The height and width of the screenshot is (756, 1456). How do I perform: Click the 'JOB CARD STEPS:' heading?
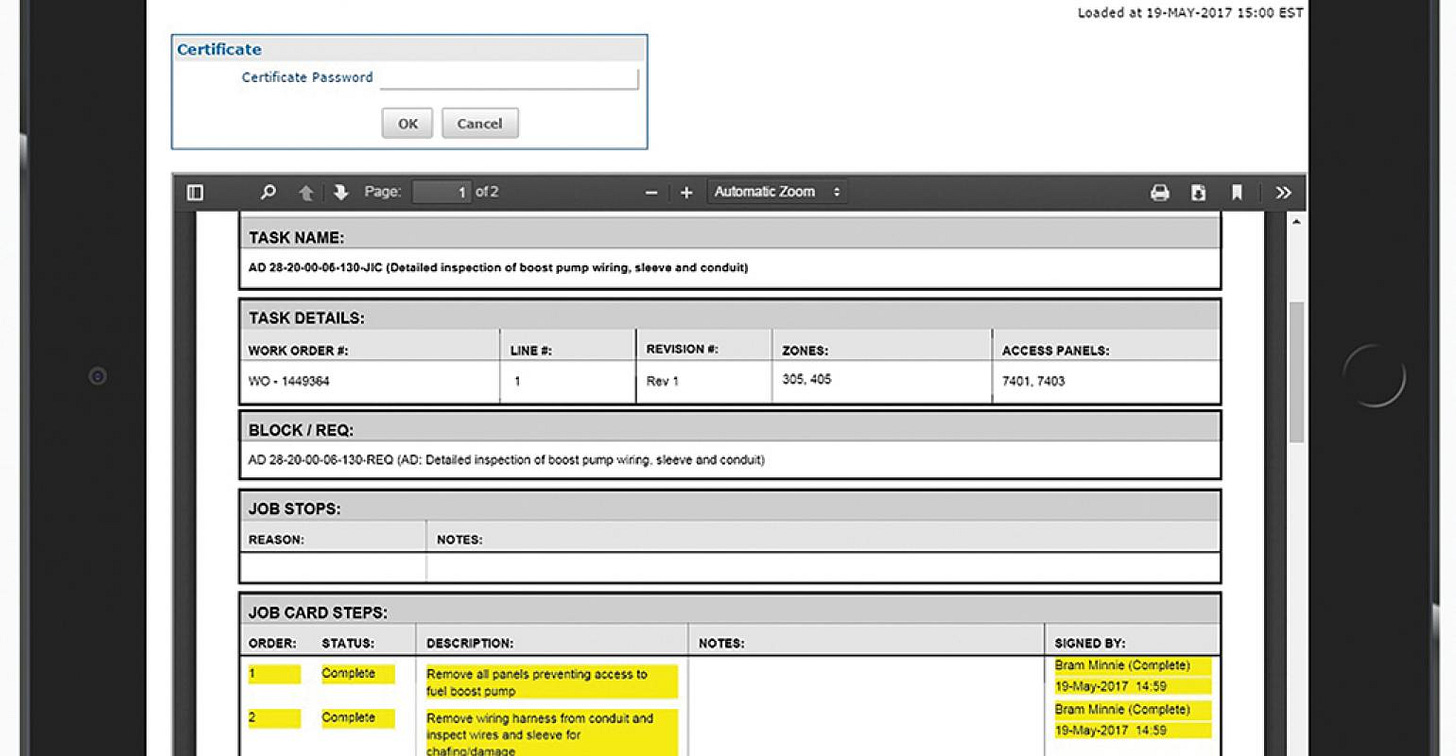point(317,612)
